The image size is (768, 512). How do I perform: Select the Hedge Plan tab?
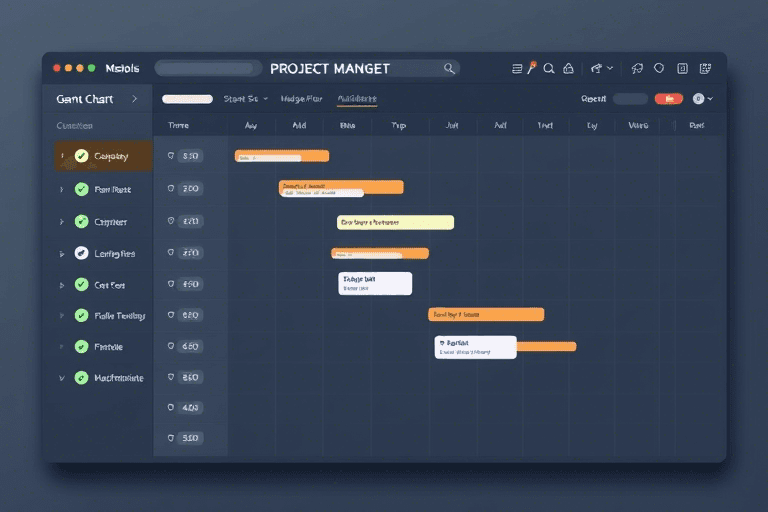301,99
